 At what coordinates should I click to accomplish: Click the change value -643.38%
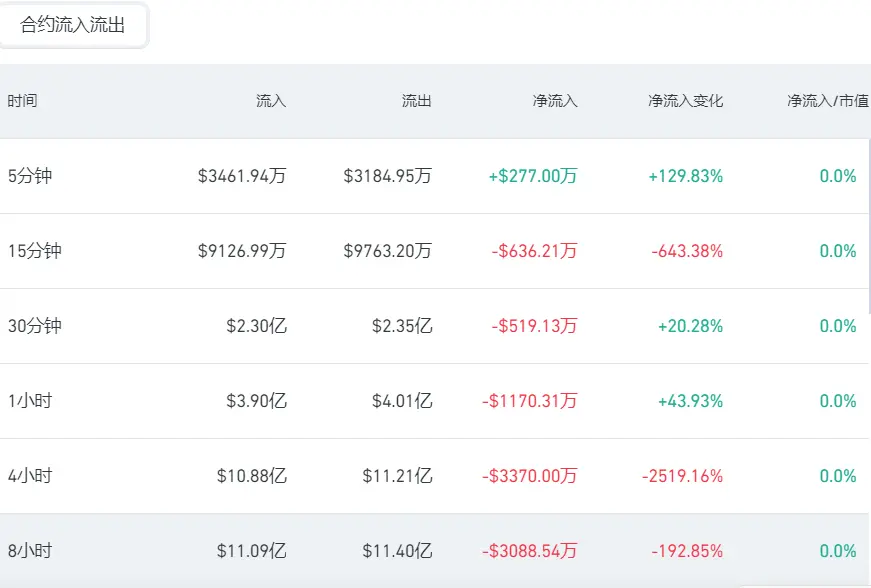pos(687,251)
